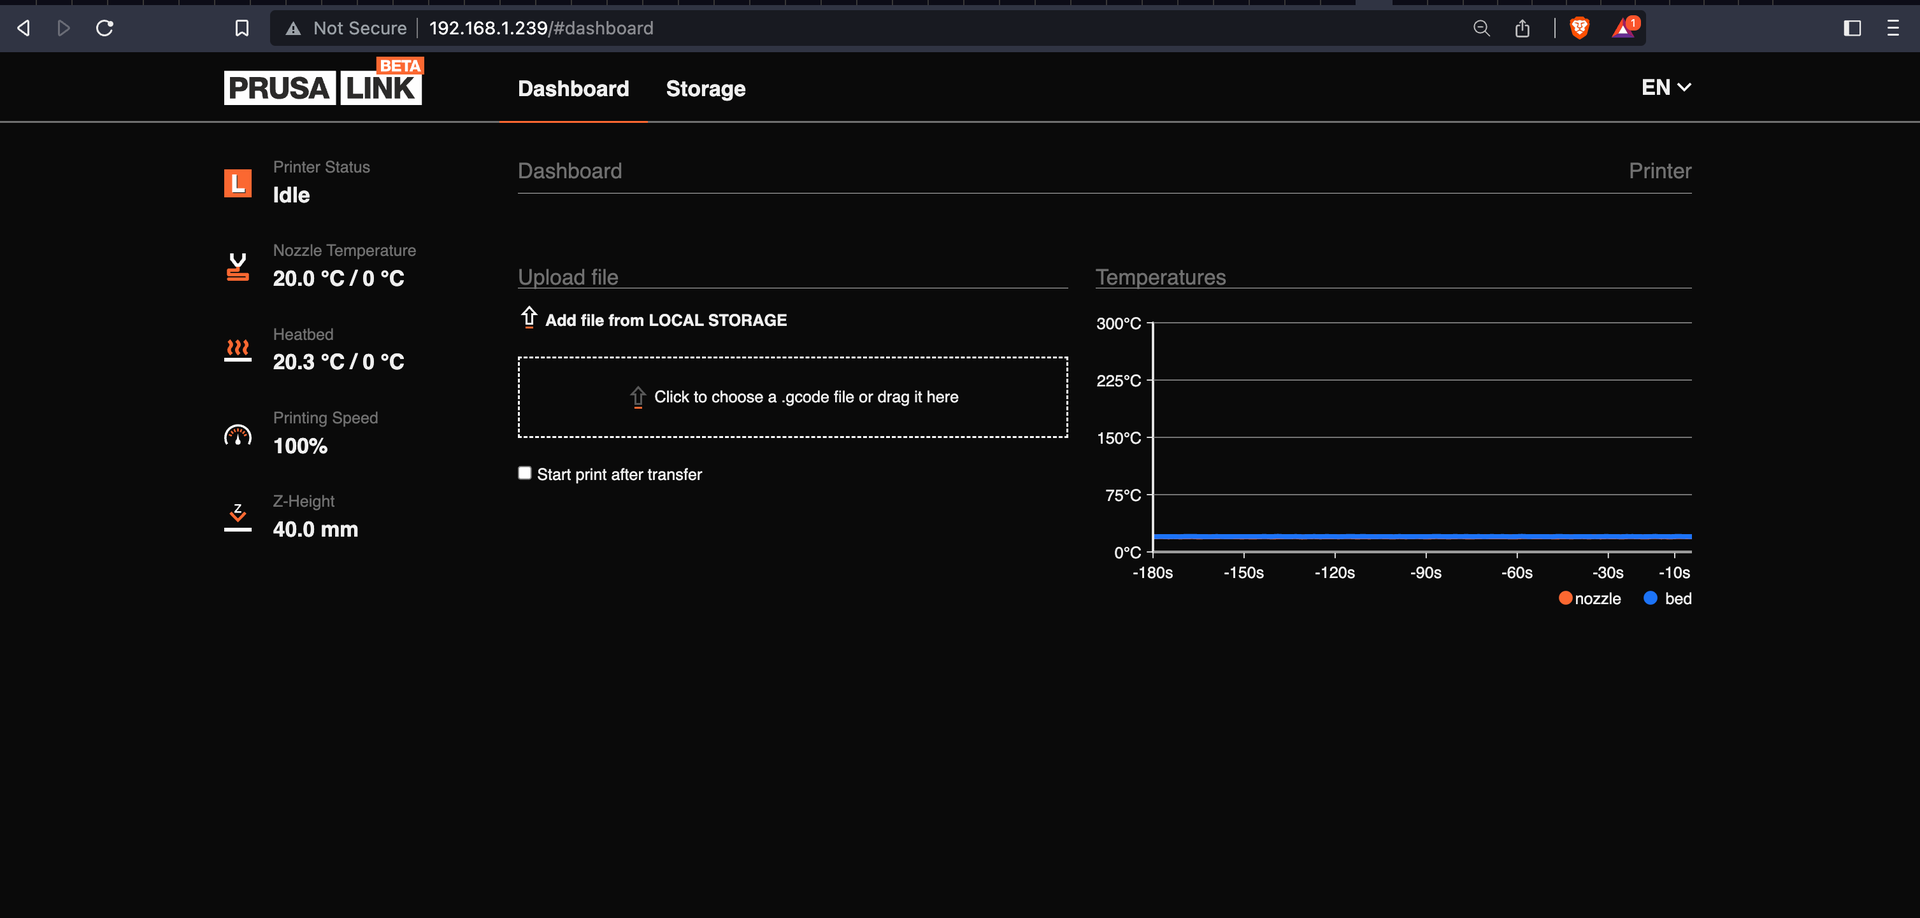The image size is (1920, 918).
Task: Select the Printer Status icon
Action: (237, 183)
